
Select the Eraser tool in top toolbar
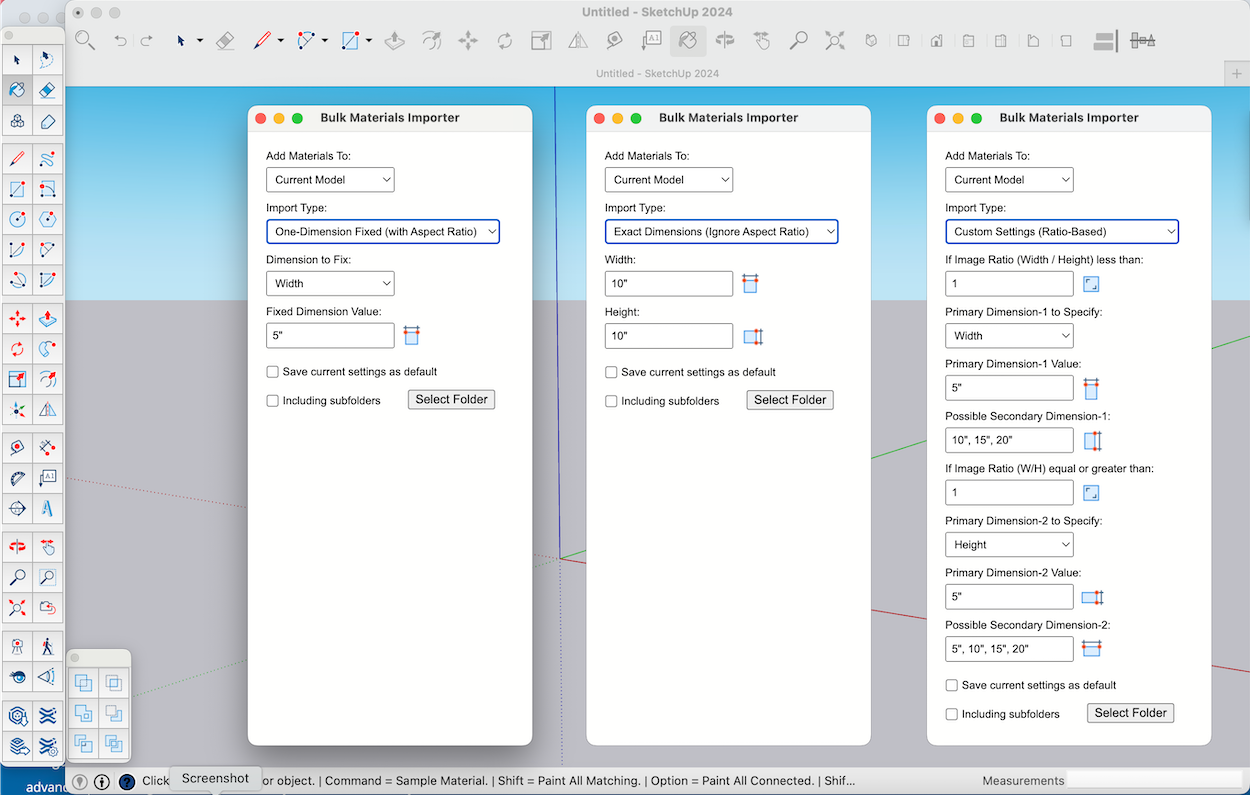coord(225,40)
